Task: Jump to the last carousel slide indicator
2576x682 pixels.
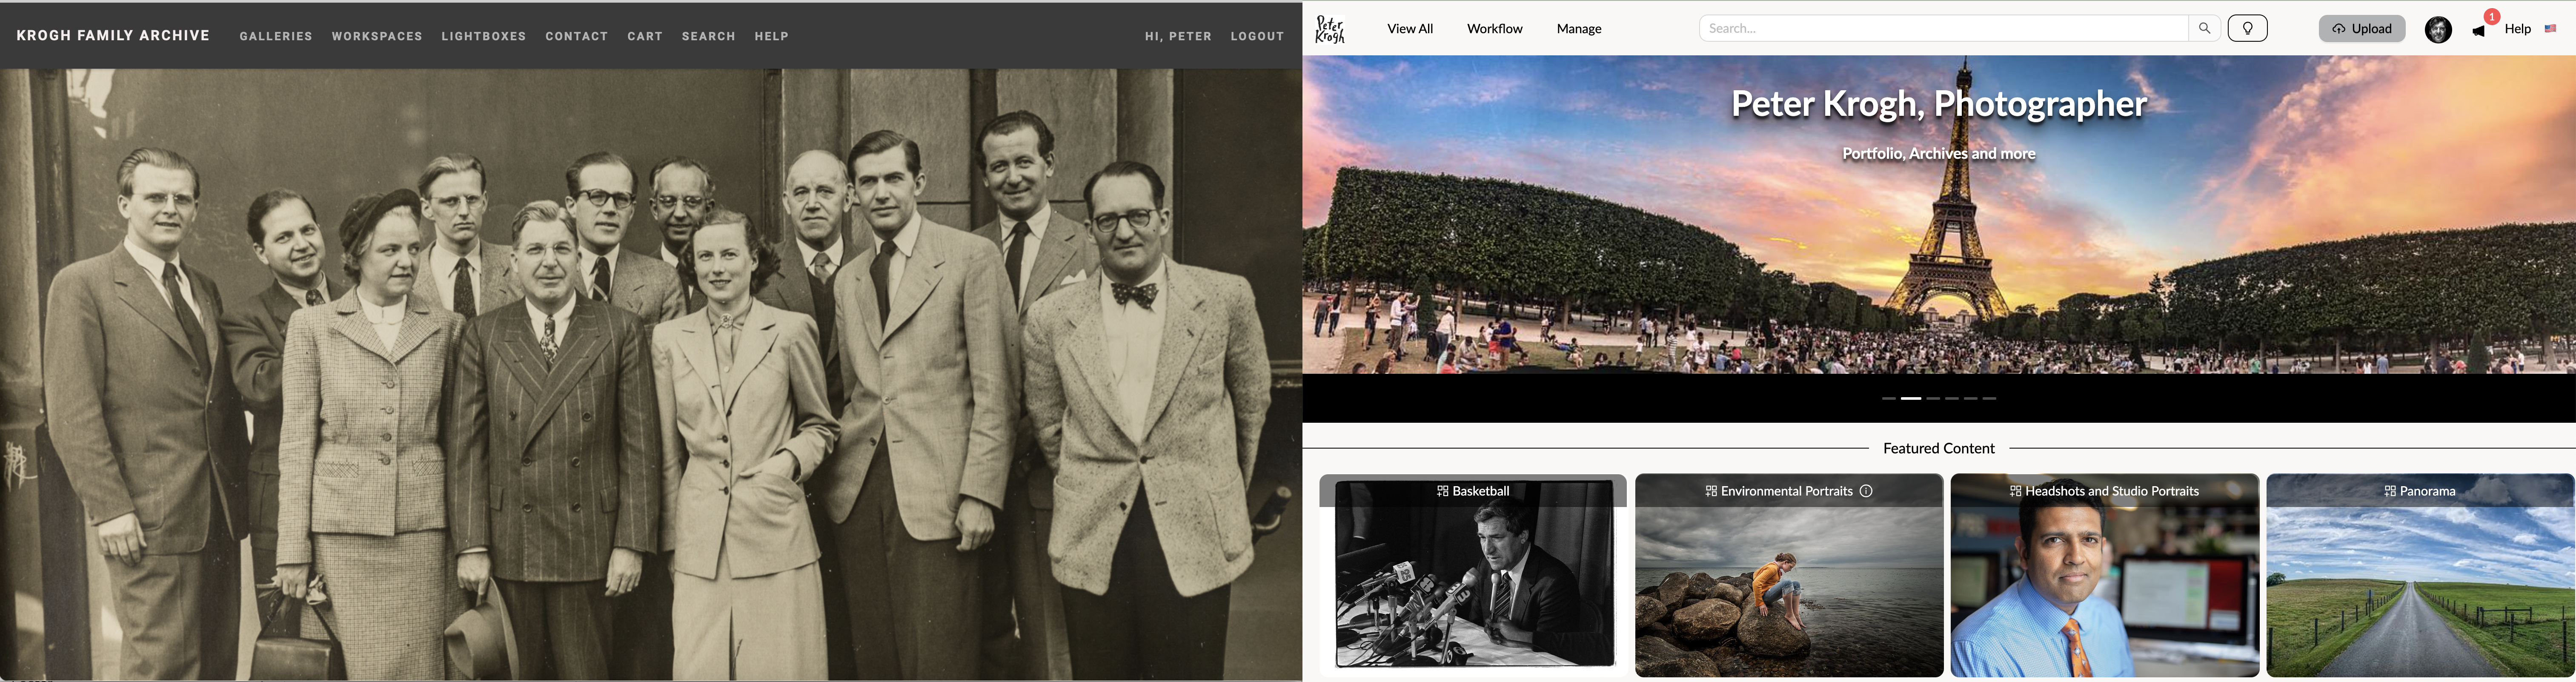Action: [1989, 398]
